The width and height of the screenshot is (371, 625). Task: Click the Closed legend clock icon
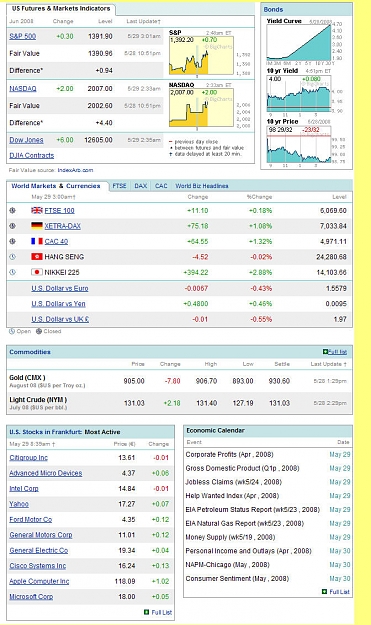click(39, 331)
